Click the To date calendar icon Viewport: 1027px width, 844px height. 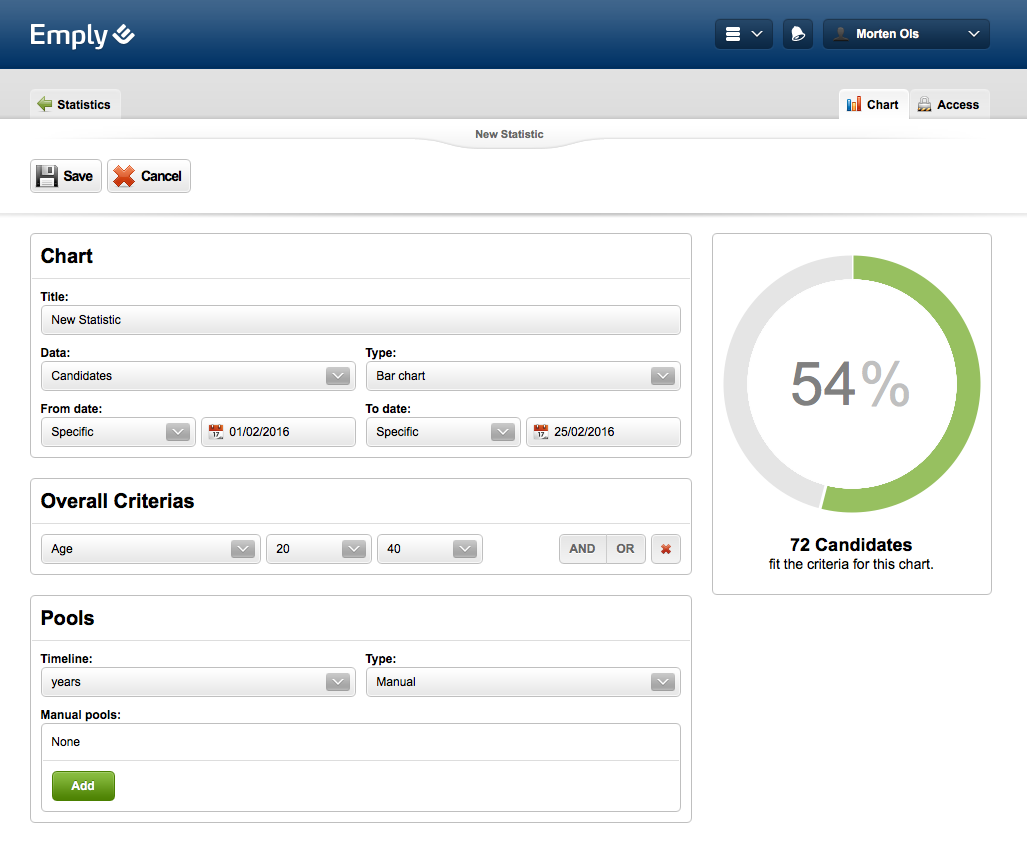click(x=541, y=432)
